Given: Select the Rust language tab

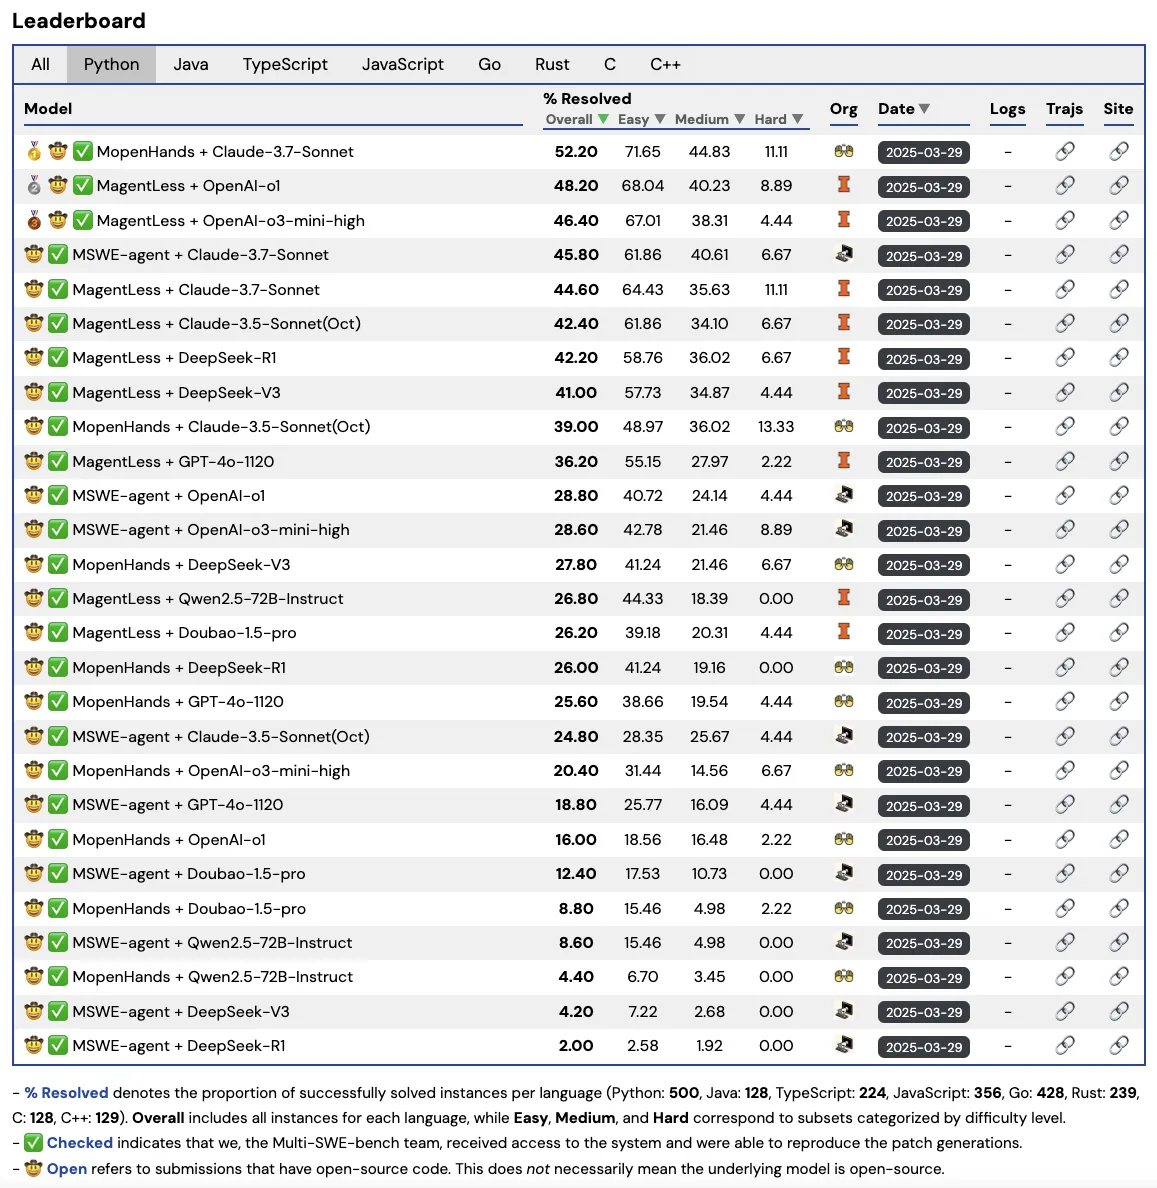Looking at the screenshot, I should click(x=552, y=64).
